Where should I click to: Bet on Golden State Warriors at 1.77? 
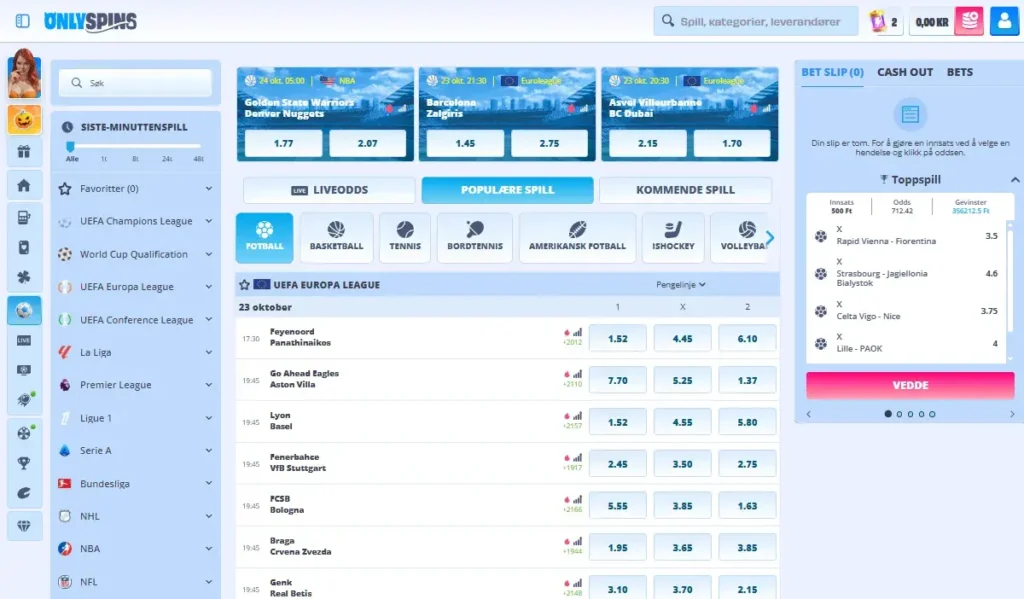(x=283, y=143)
